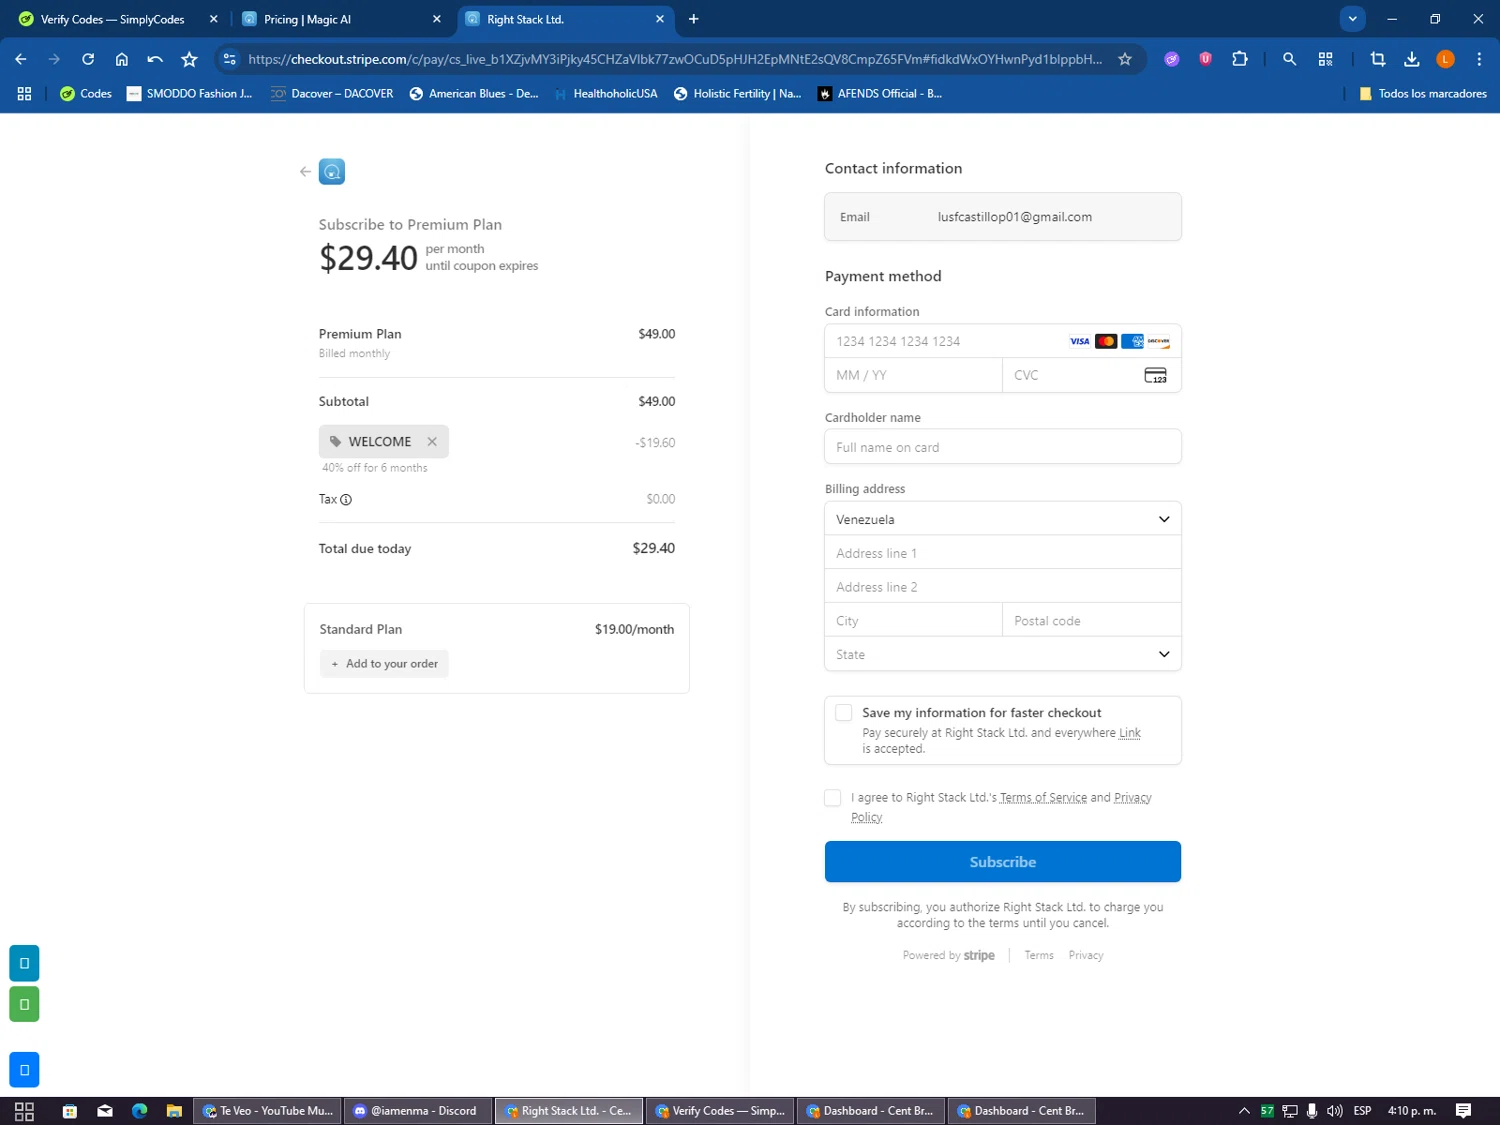1500x1125 pixels.
Task: Open Holistic Fertility bookmark
Action: [x=737, y=93]
